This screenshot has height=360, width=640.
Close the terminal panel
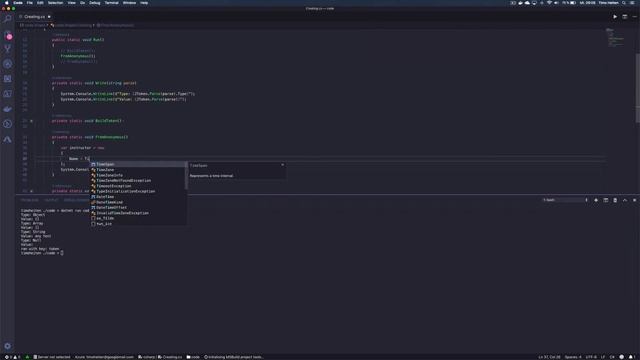(x=634, y=200)
